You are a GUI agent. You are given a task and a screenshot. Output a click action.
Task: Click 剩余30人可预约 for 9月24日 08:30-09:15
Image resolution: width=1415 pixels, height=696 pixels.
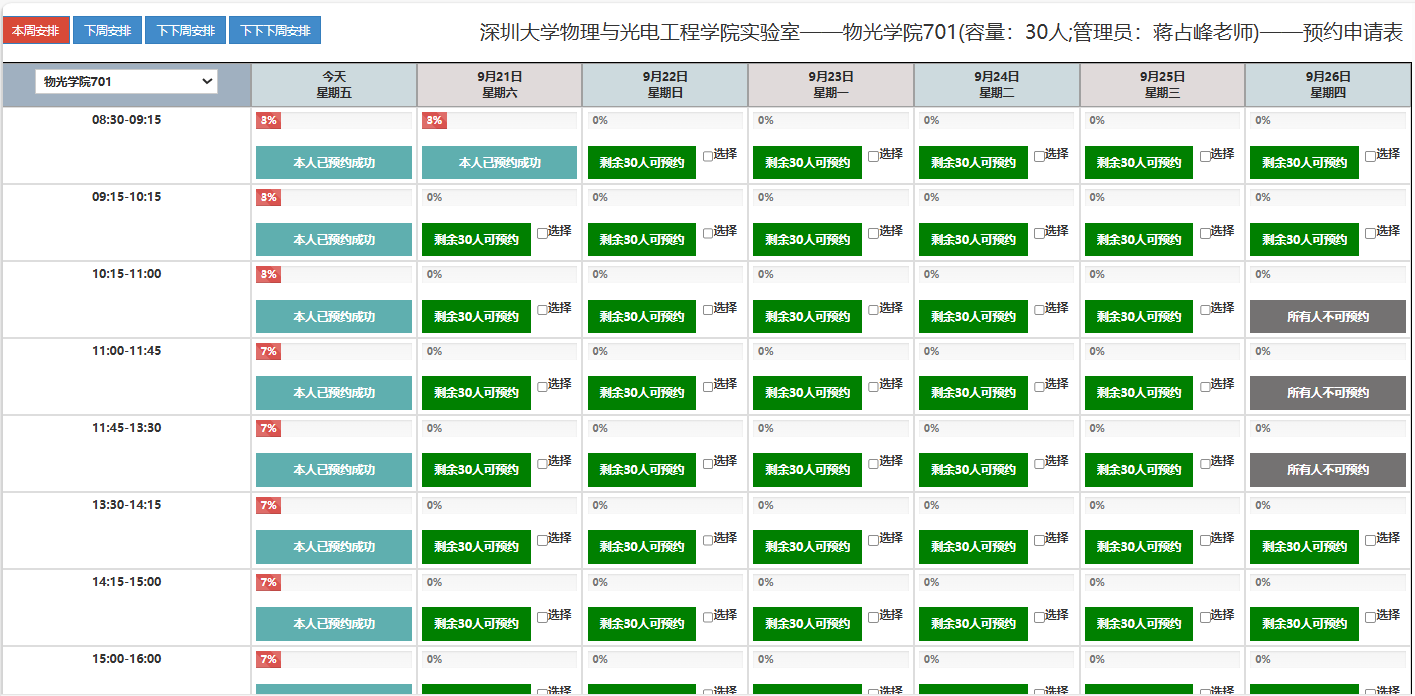pyautogui.click(x=973, y=163)
